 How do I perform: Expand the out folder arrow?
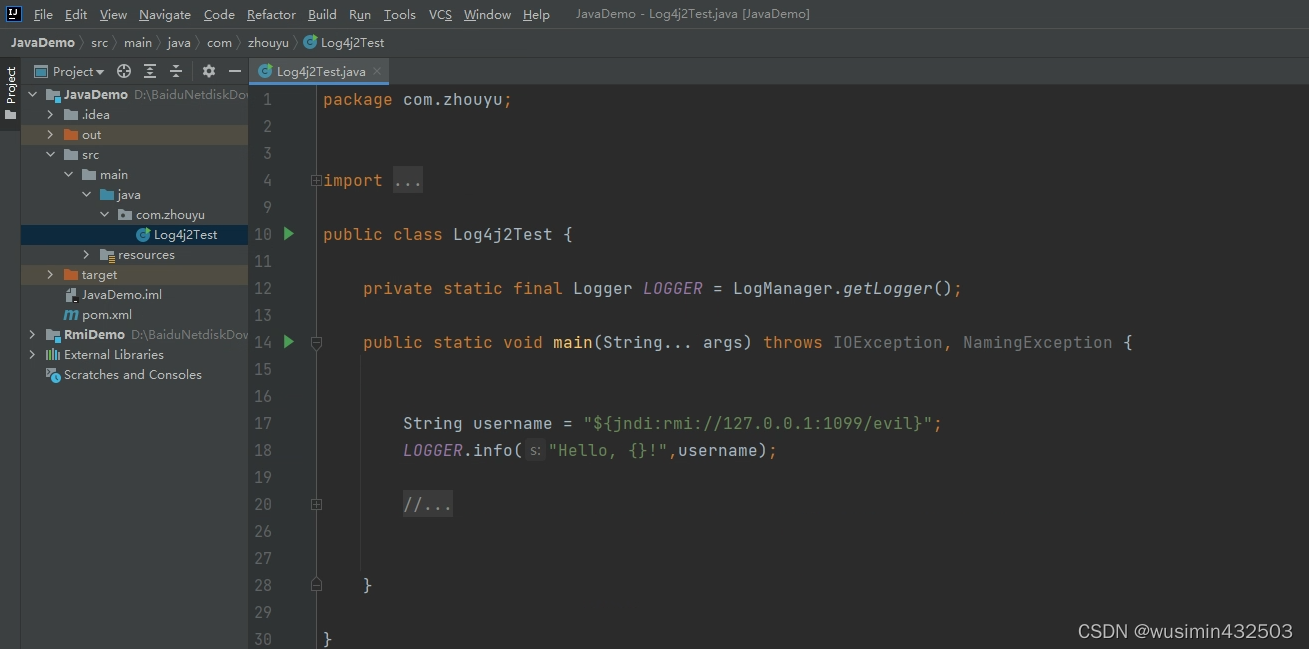pyautogui.click(x=50, y=135)
